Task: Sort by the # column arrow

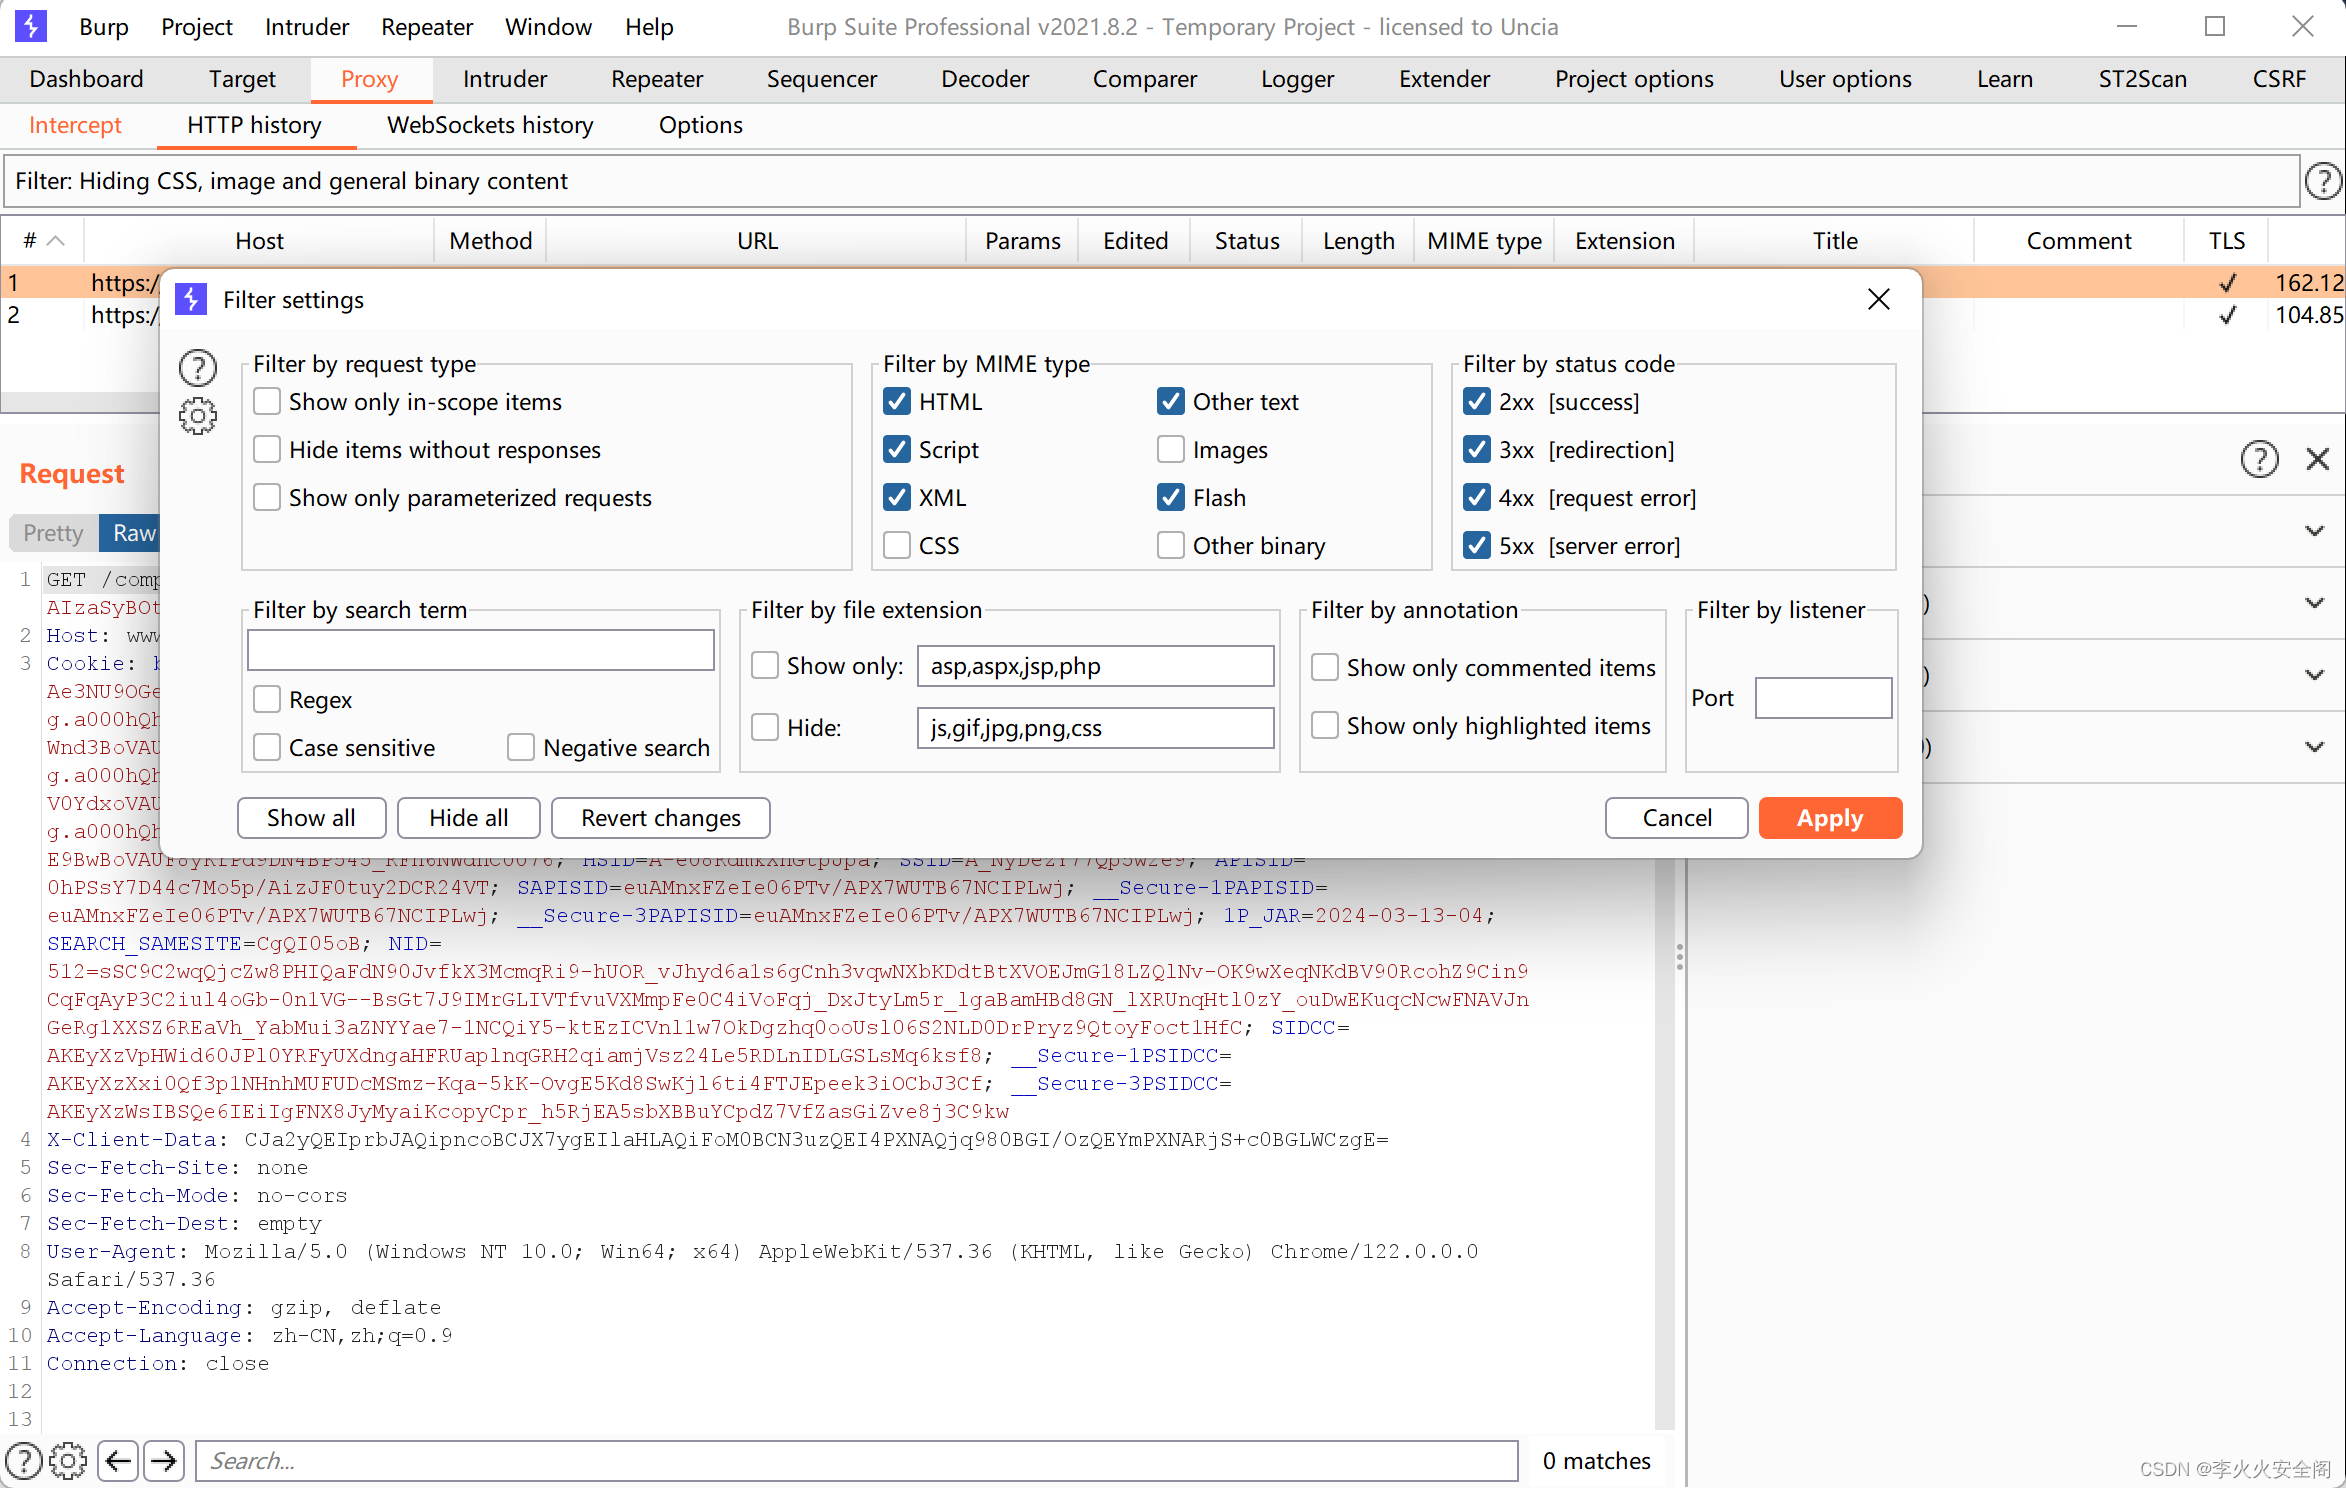Action: pyautogui.click(x=56, y=241)
